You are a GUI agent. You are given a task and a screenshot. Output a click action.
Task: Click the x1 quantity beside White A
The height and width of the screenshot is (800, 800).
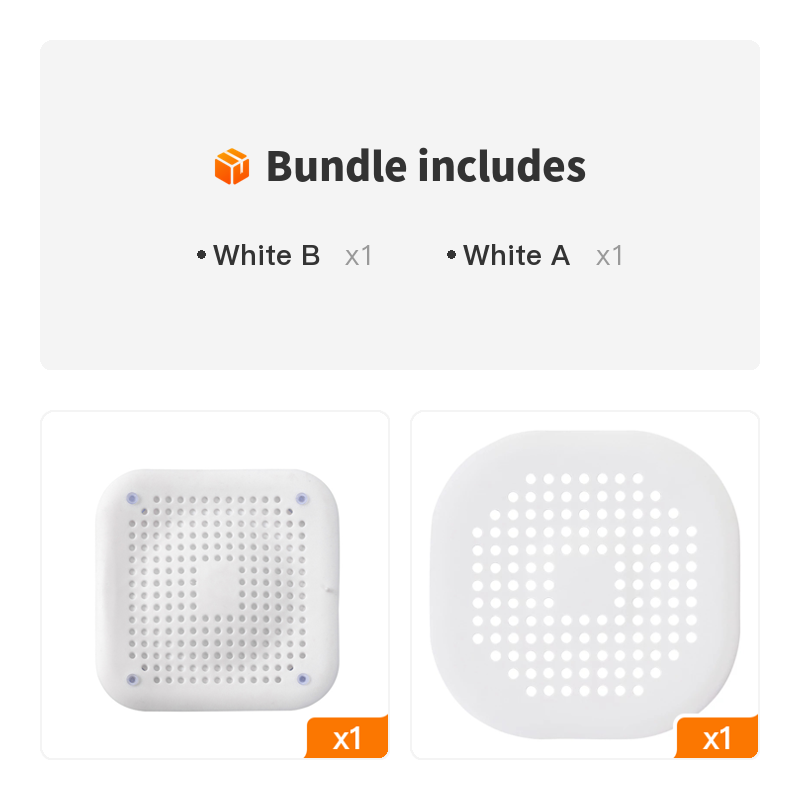(609, 255)
